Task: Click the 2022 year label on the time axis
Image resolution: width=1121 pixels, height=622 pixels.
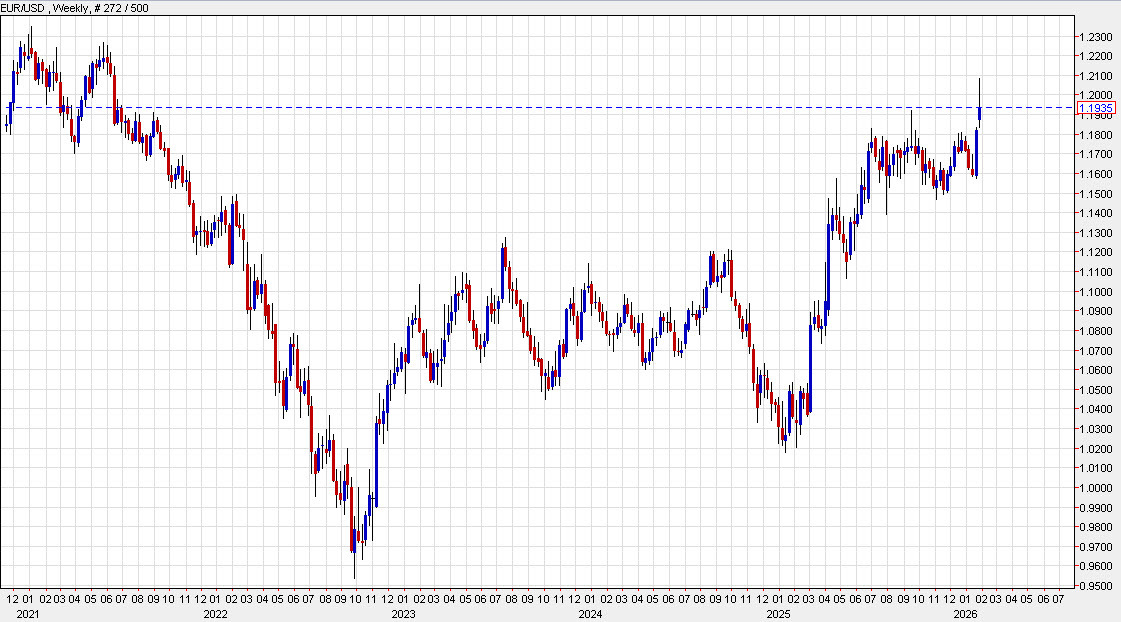Action: point(217,613)
